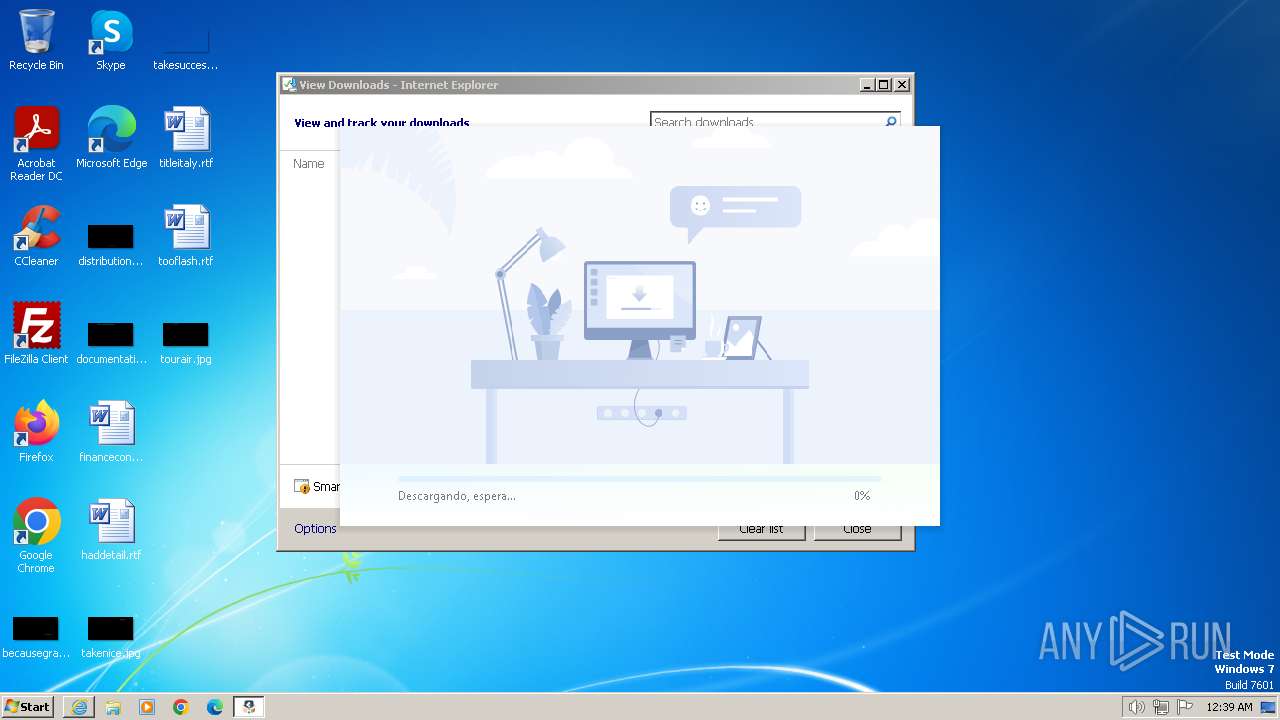This screenshot has height=720, width=1280.
Task: Open media player taskbar icon
Action: pos(147,707)
